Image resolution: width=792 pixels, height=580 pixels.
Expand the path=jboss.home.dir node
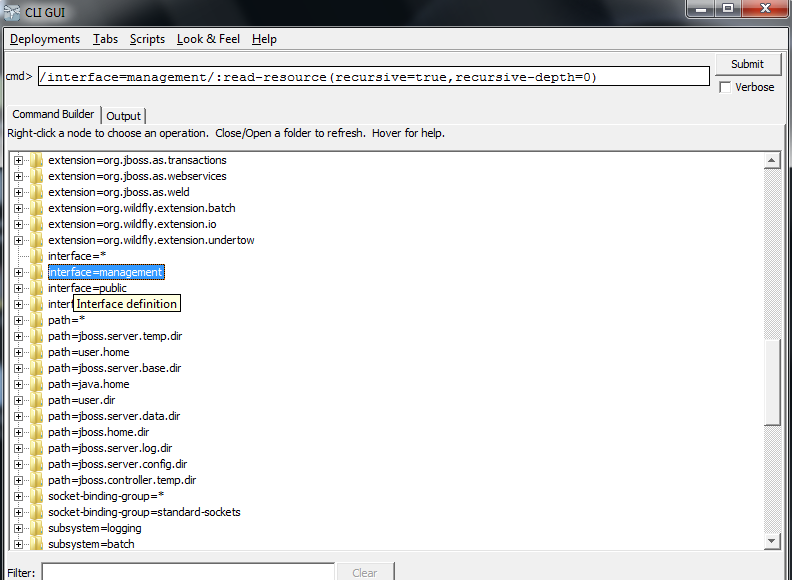(18, 432)
